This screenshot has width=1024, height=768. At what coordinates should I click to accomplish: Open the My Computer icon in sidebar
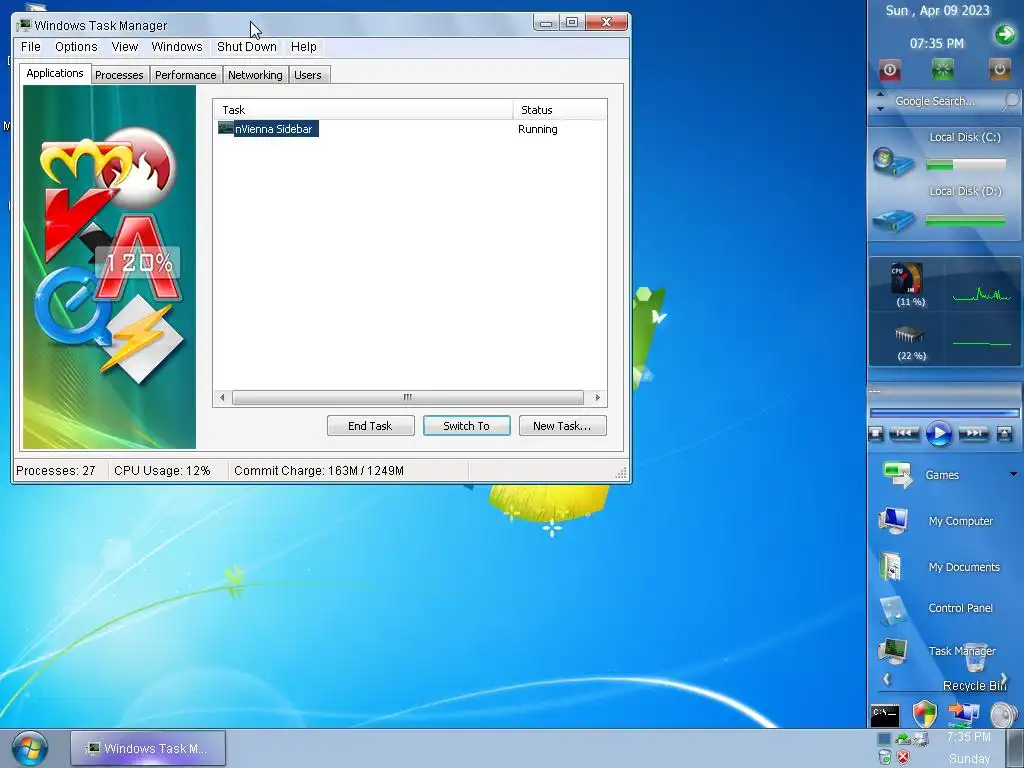coord(893,520)
